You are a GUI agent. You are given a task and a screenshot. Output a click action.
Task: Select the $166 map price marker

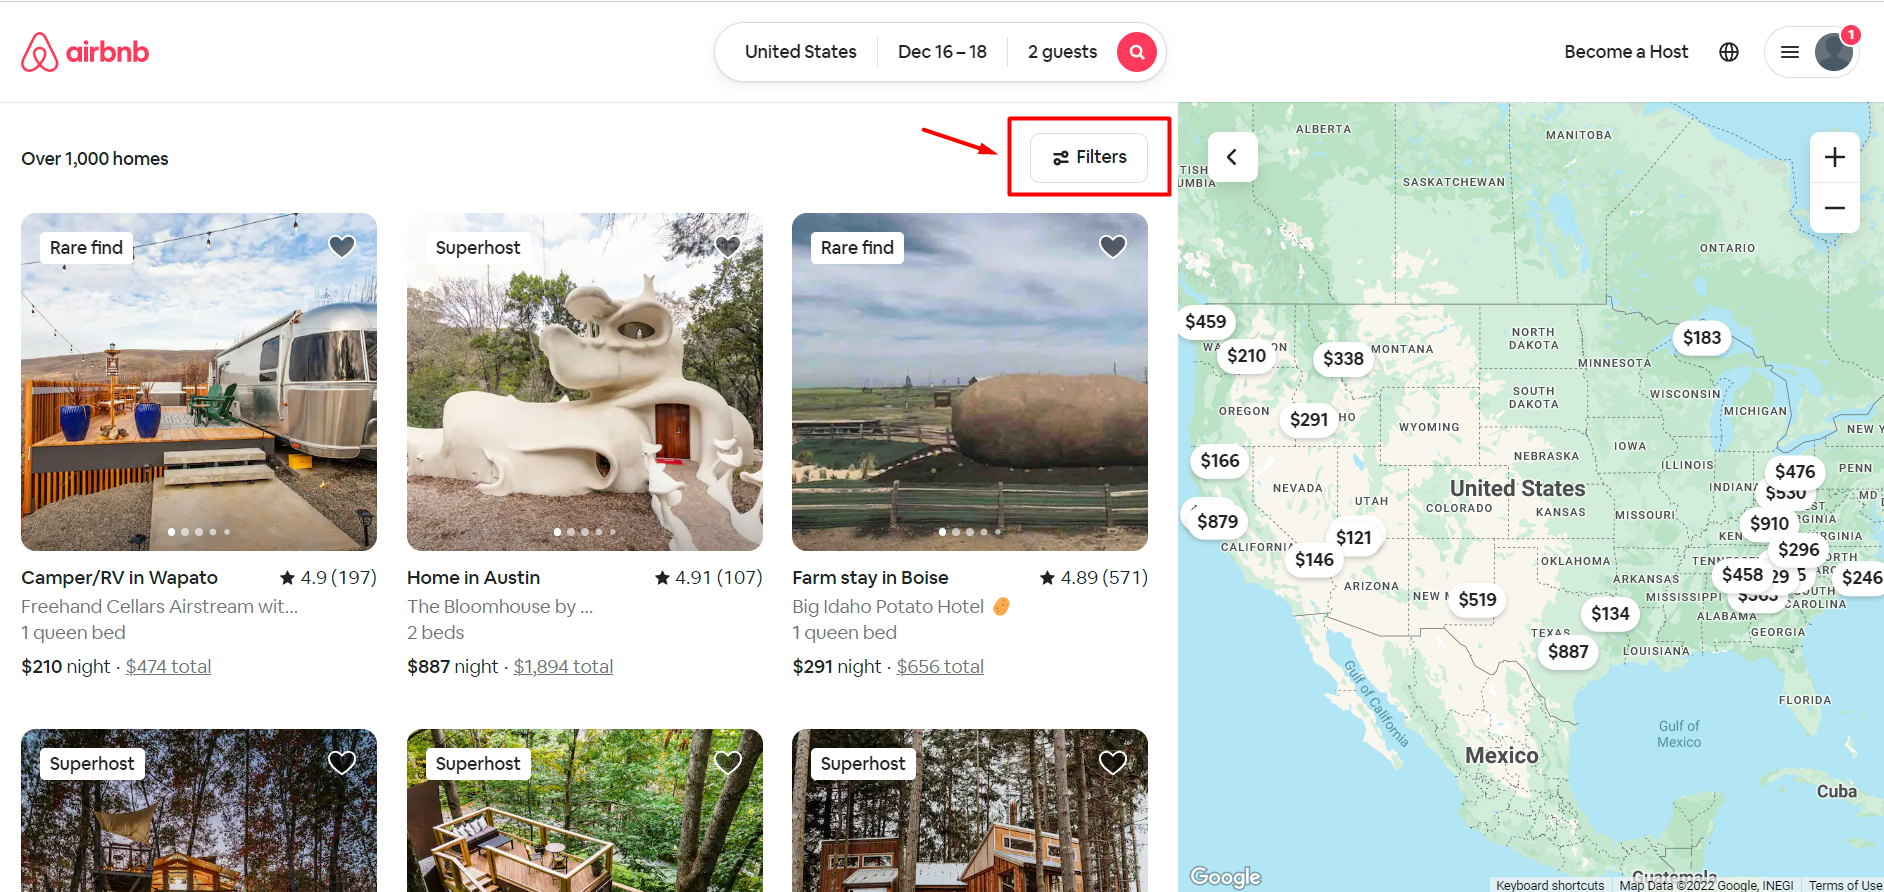tap(1220, 461)
